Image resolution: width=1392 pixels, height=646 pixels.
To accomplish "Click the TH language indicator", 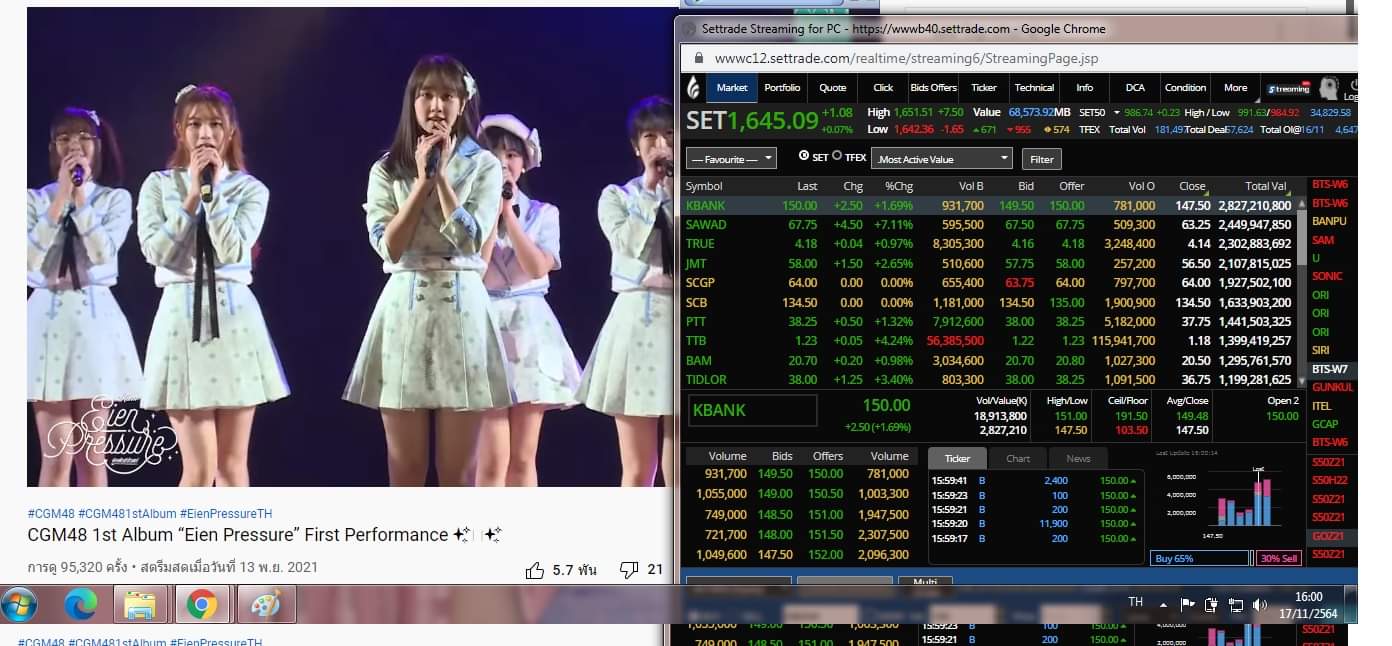I will tap(1135, 602).
